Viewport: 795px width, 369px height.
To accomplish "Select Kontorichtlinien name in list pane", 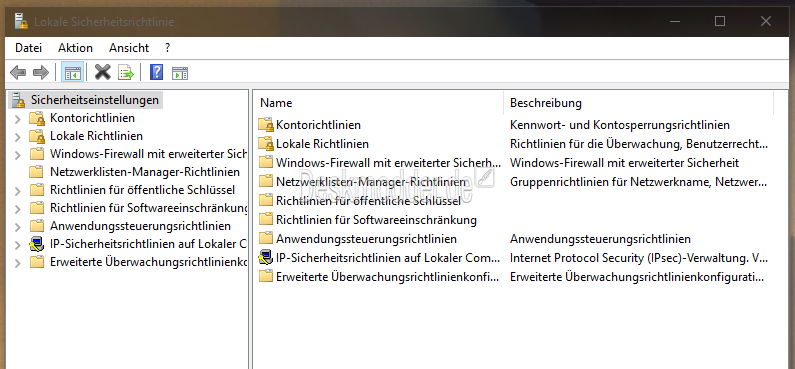I will pos(318,125).
